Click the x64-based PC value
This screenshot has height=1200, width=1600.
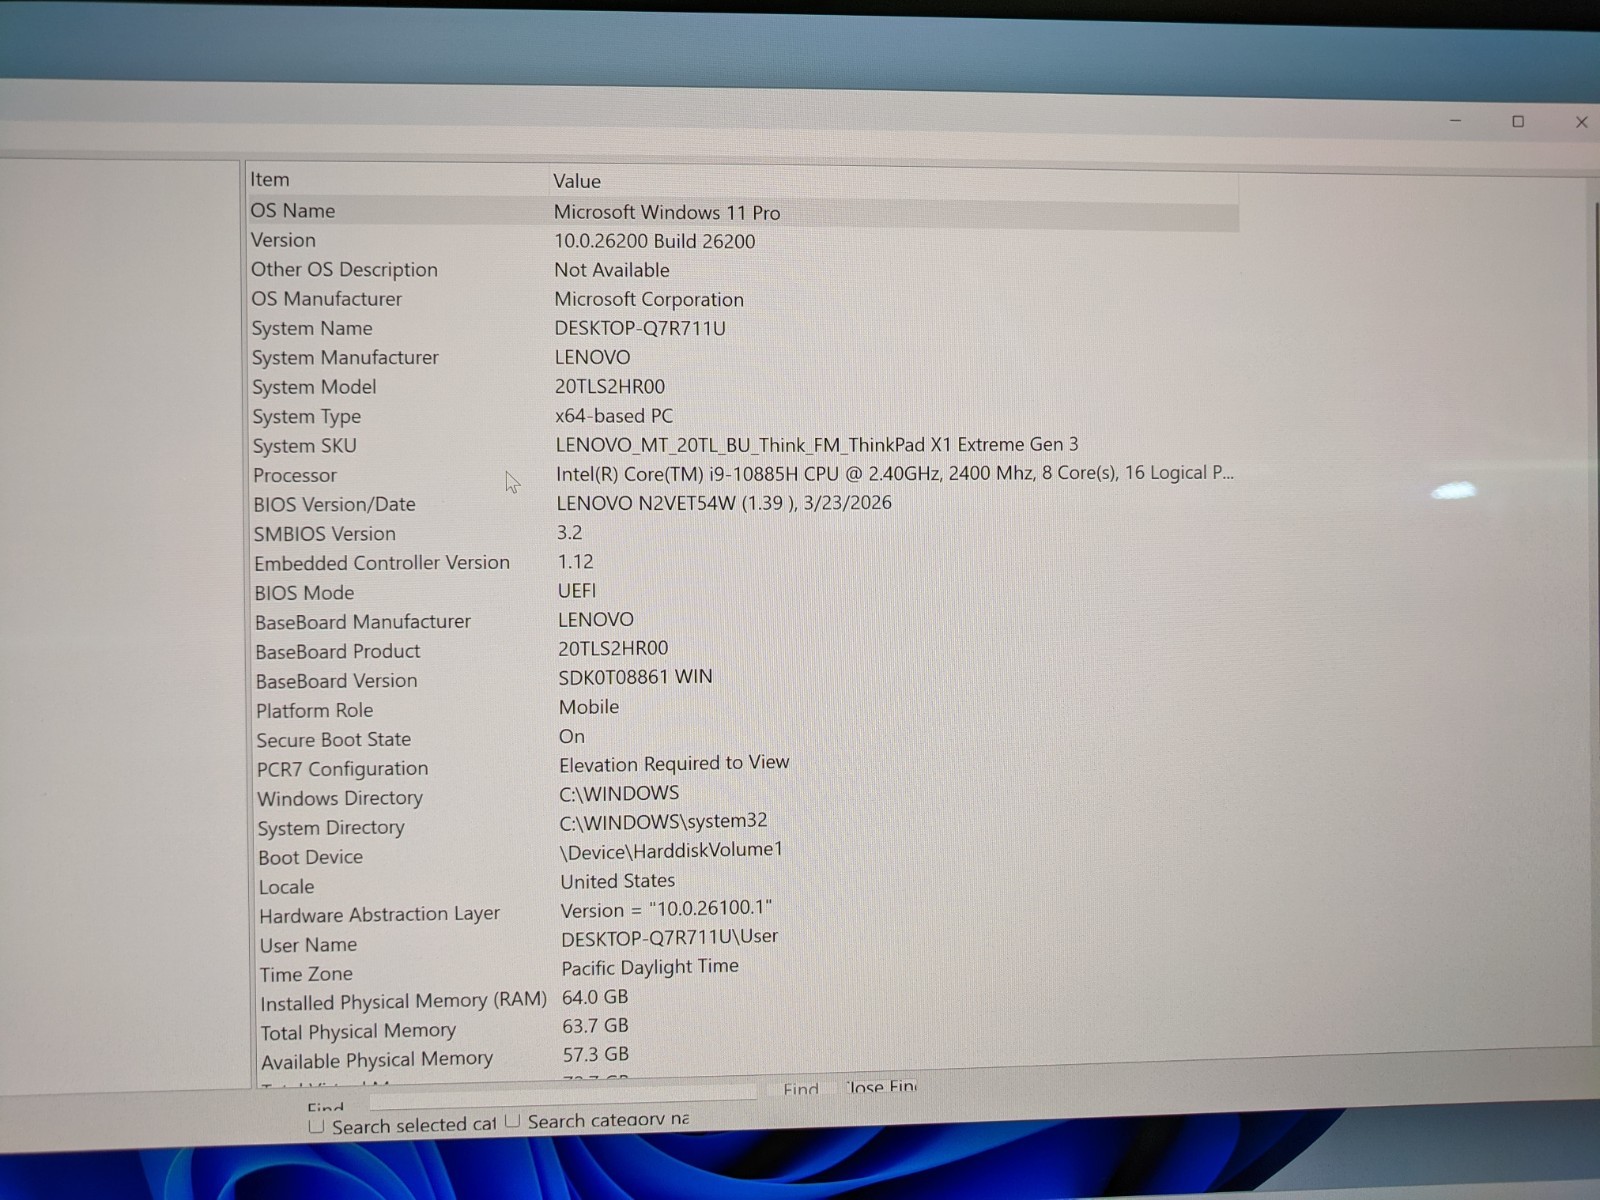point(614,415)
